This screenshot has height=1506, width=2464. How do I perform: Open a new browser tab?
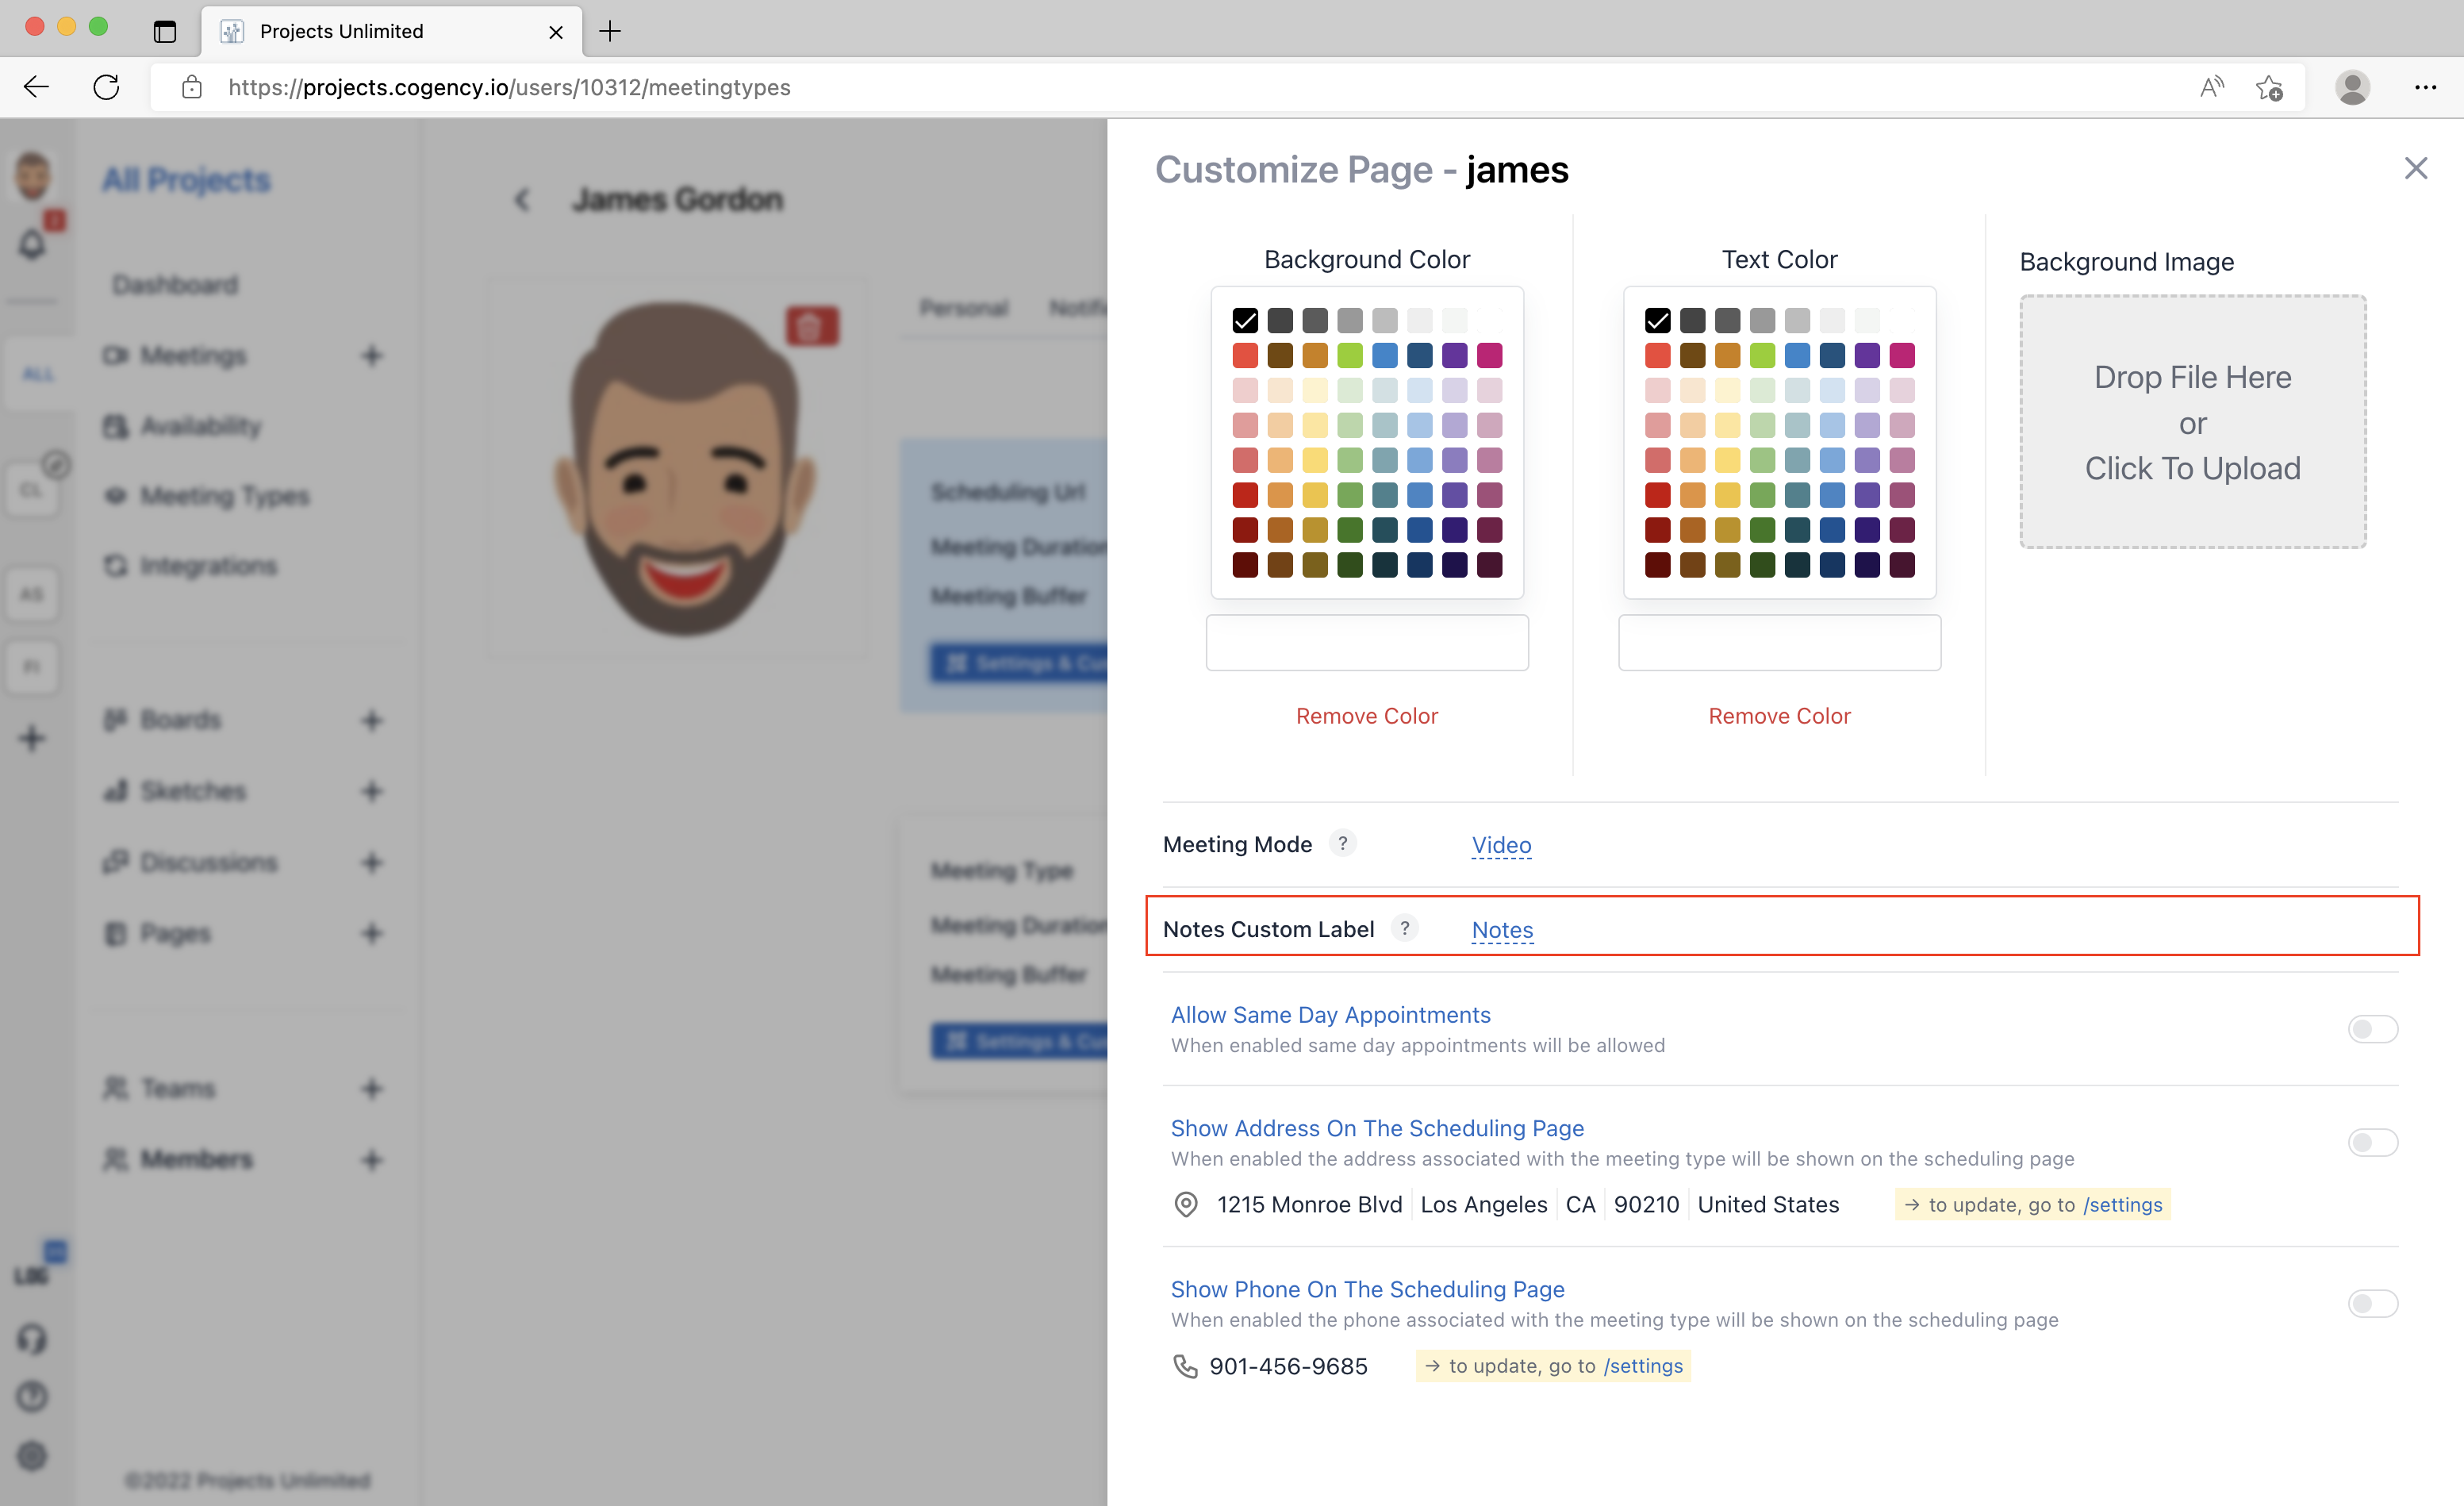coord(610,31)
